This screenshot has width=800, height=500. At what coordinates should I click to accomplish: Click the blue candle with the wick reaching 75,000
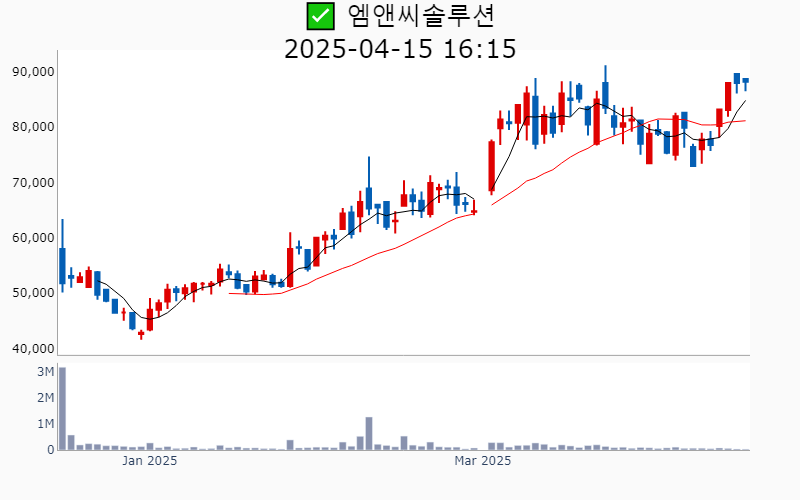pos(369,186)
